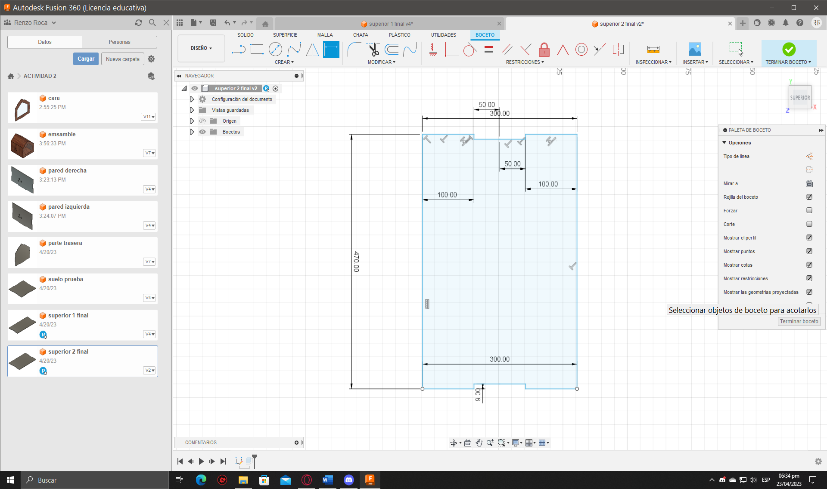Open the pared derecha thumbnail
This screenshot has width=827, height=489.
(23, 179)
